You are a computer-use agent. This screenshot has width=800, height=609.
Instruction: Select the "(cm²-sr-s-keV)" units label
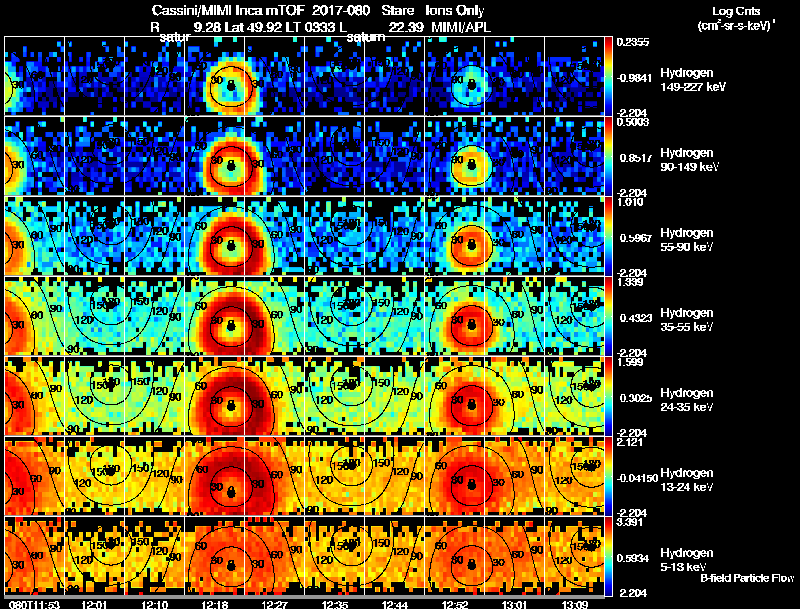tap(736, 25)
